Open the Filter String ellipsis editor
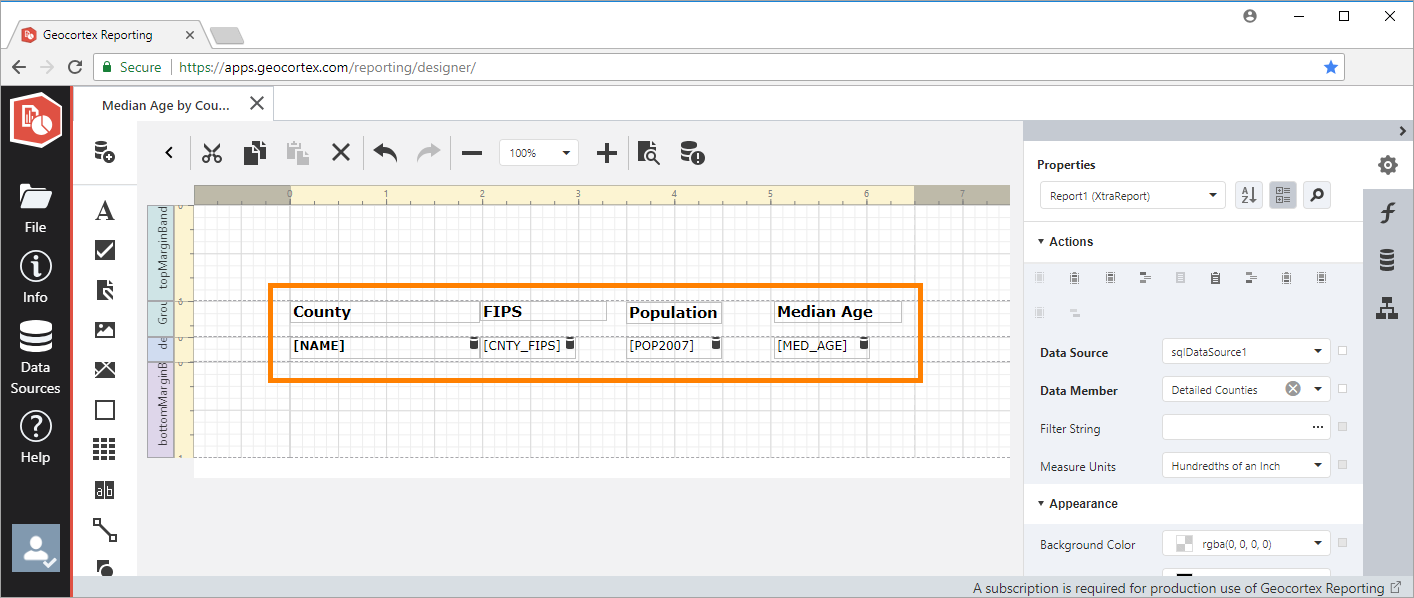This screenshot has width=1414, height=598. click(x=1317, y=427)
